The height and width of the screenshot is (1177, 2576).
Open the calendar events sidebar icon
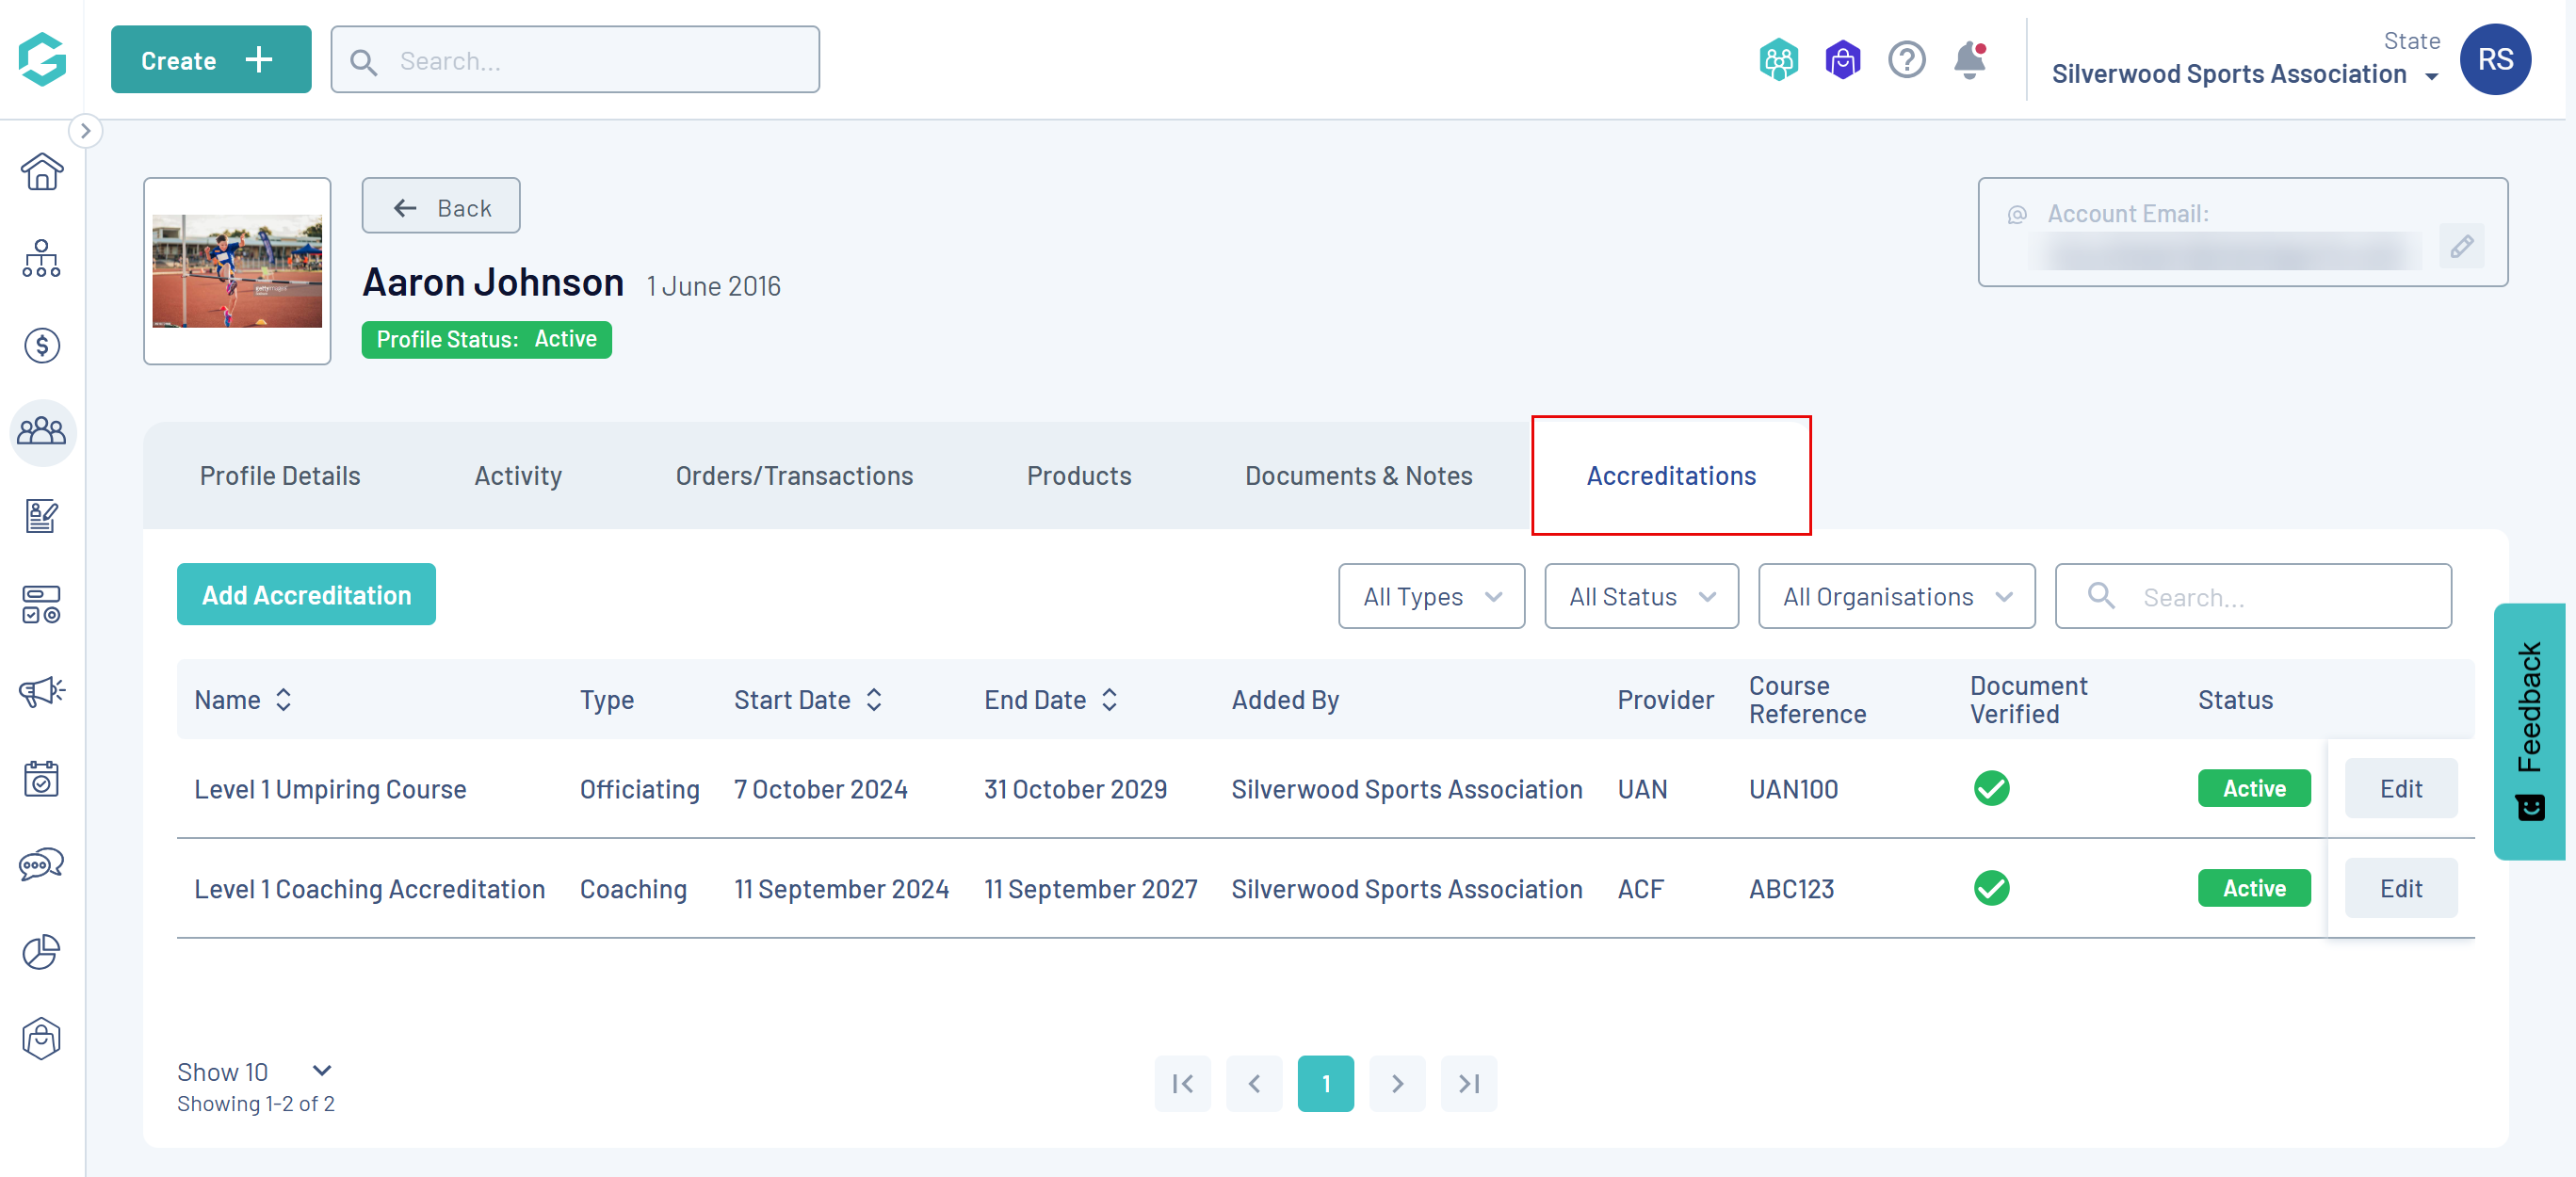point(41,778)
